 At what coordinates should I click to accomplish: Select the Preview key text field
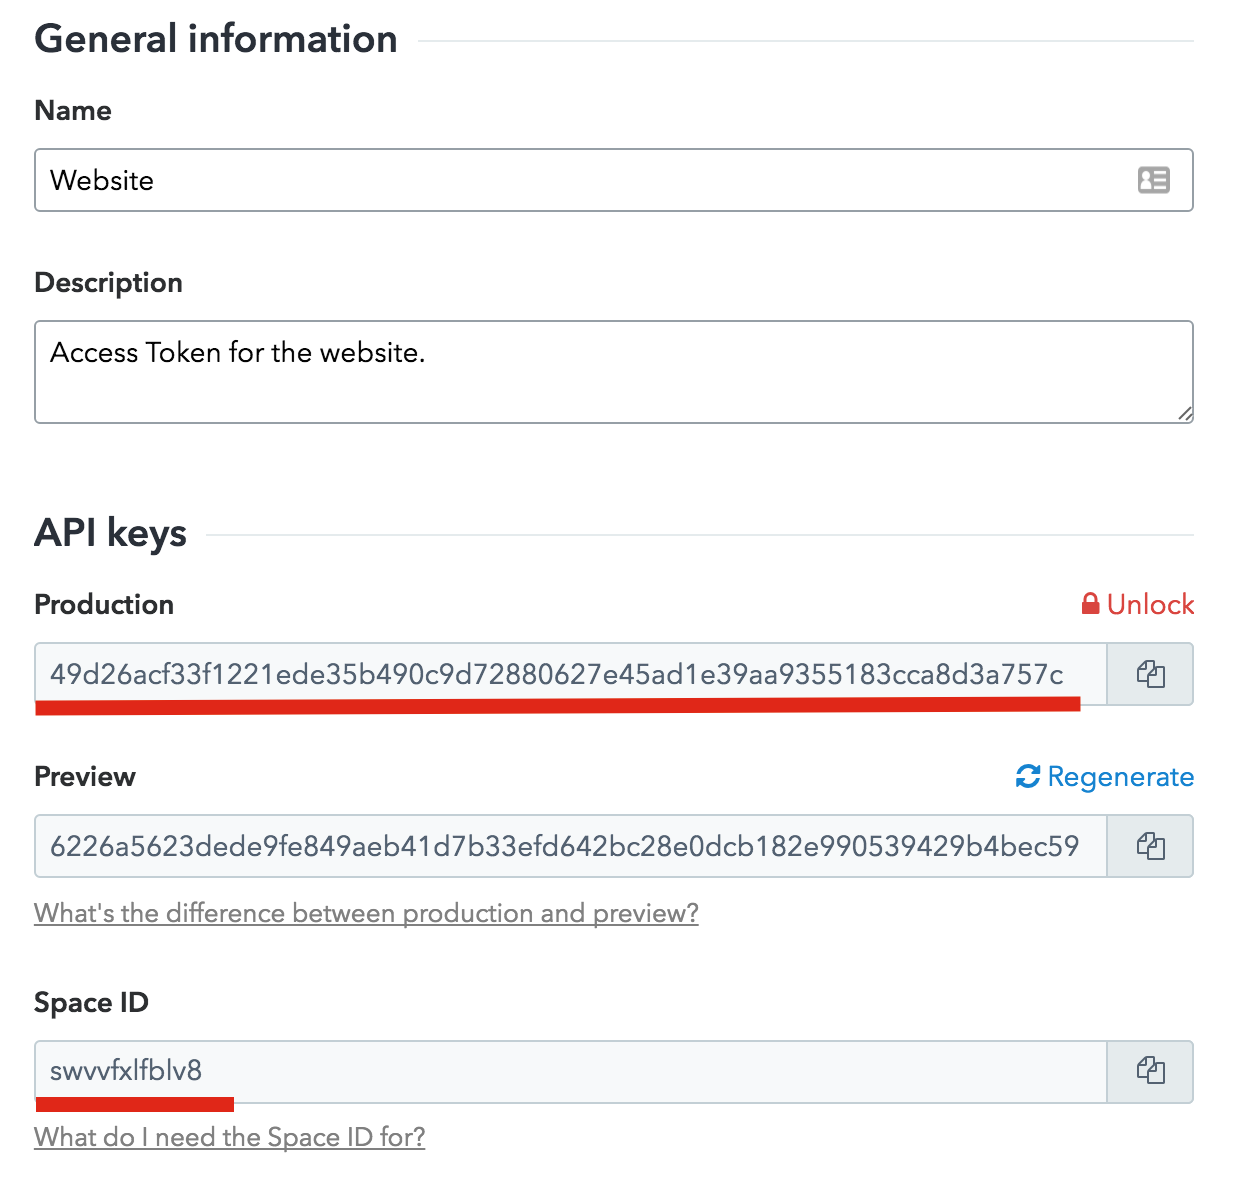(571, 846)
